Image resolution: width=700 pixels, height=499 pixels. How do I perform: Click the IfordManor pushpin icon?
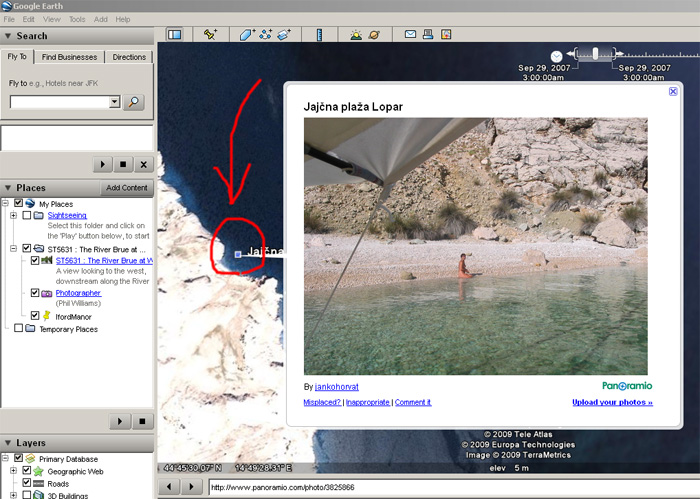(46, 316)
